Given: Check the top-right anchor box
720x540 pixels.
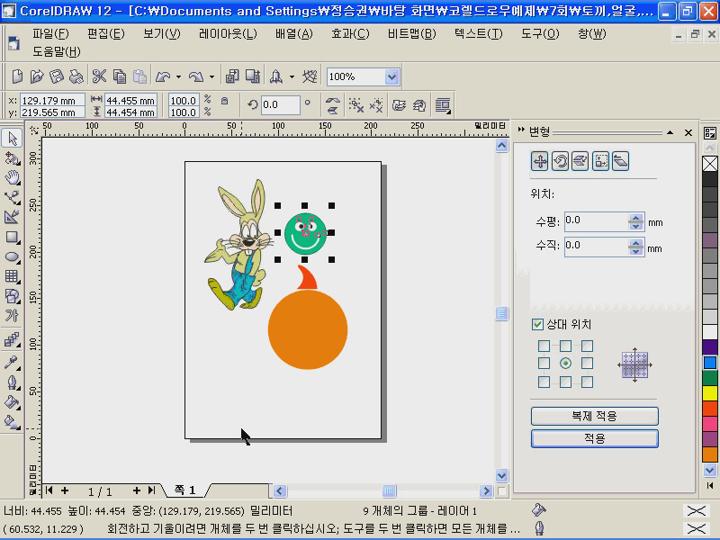Looking at the screenshot, I should tap(587, 346).
